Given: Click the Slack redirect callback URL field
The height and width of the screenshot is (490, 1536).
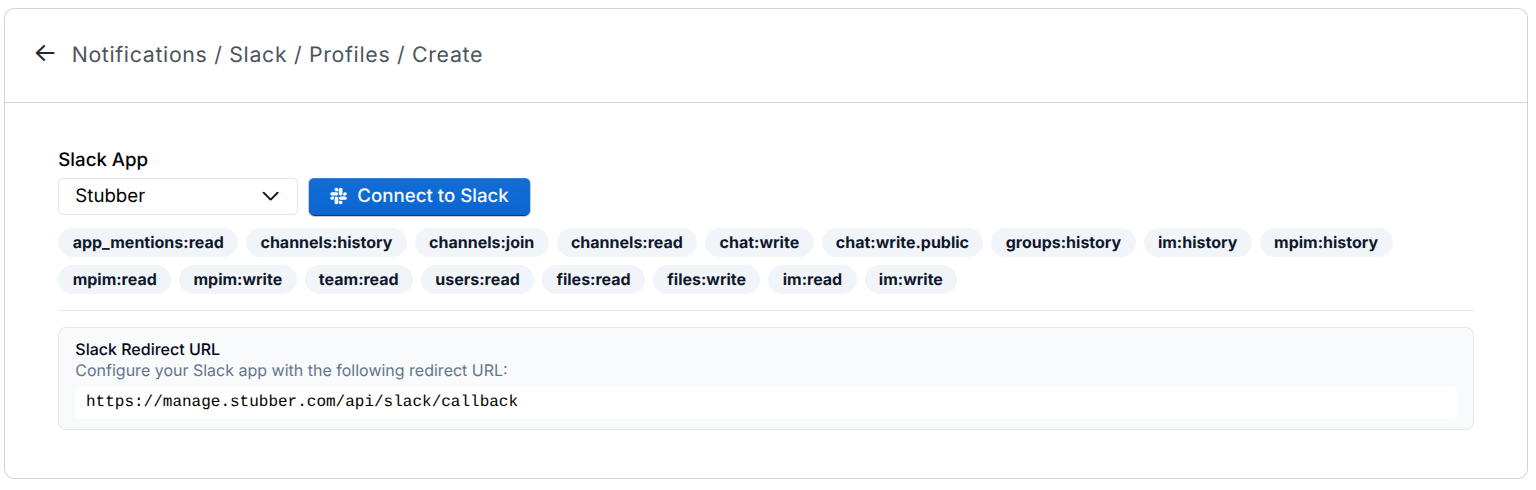Looking at the screenshot, I should 765,402.
